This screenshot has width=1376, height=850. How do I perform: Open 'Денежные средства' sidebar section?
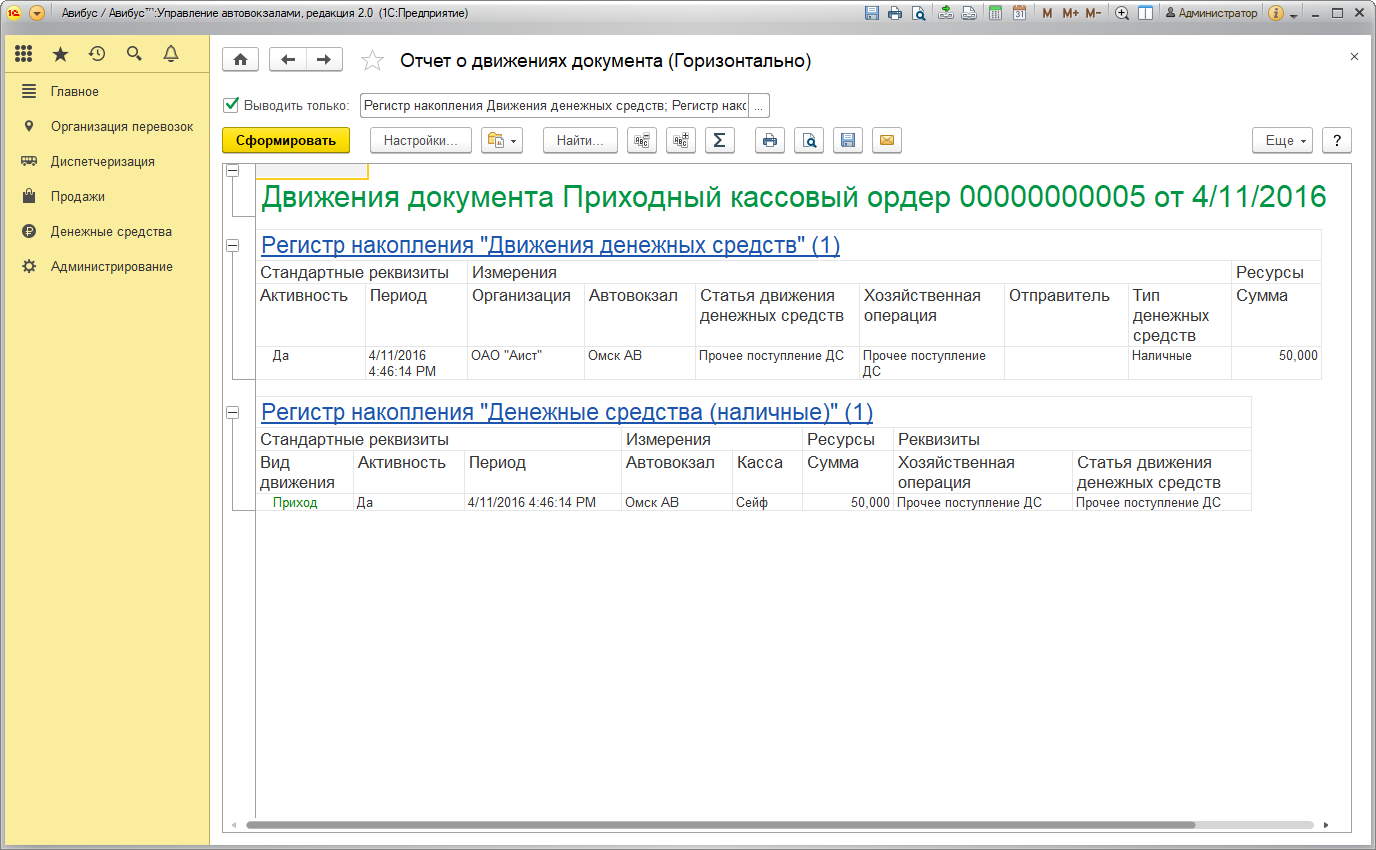pyautogui.click(x=111, y=232)
